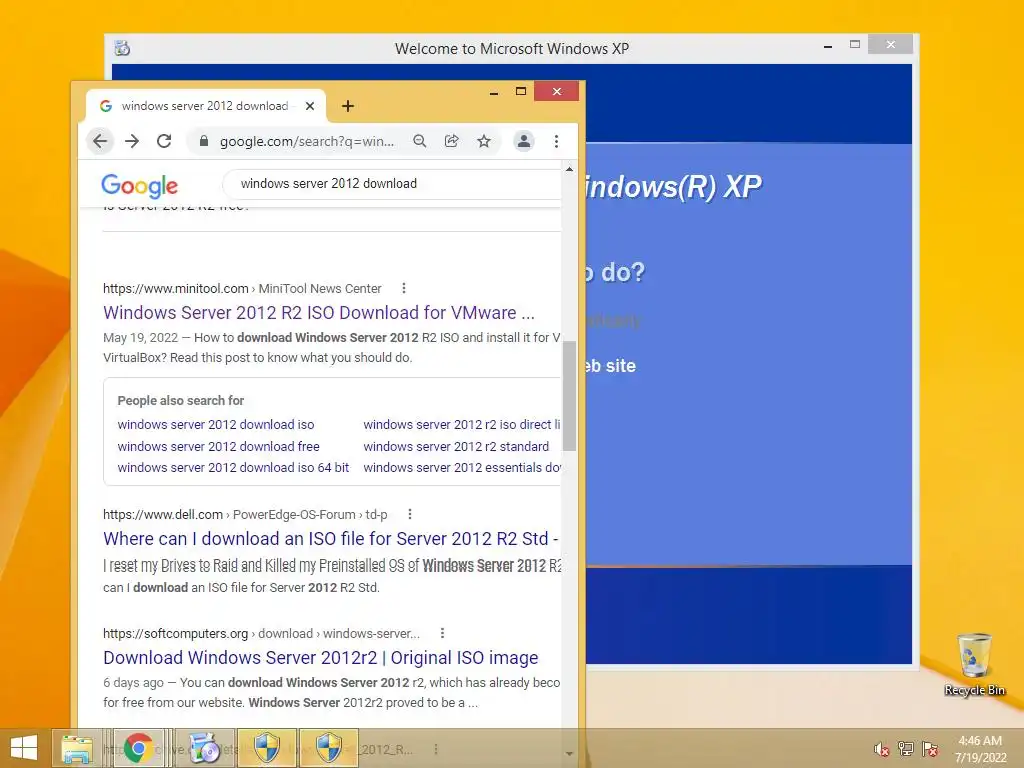This screenshot has width=1024, height=768.
Task: Open softcomputers.org result options menu
Action: (442, 633)
